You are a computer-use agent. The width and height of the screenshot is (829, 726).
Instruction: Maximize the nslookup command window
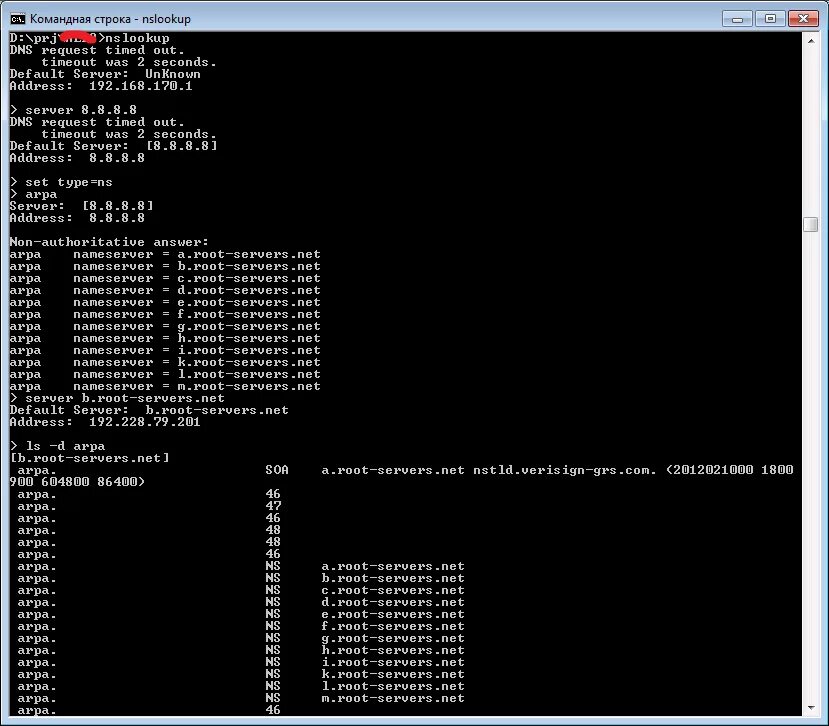point(770,19)
